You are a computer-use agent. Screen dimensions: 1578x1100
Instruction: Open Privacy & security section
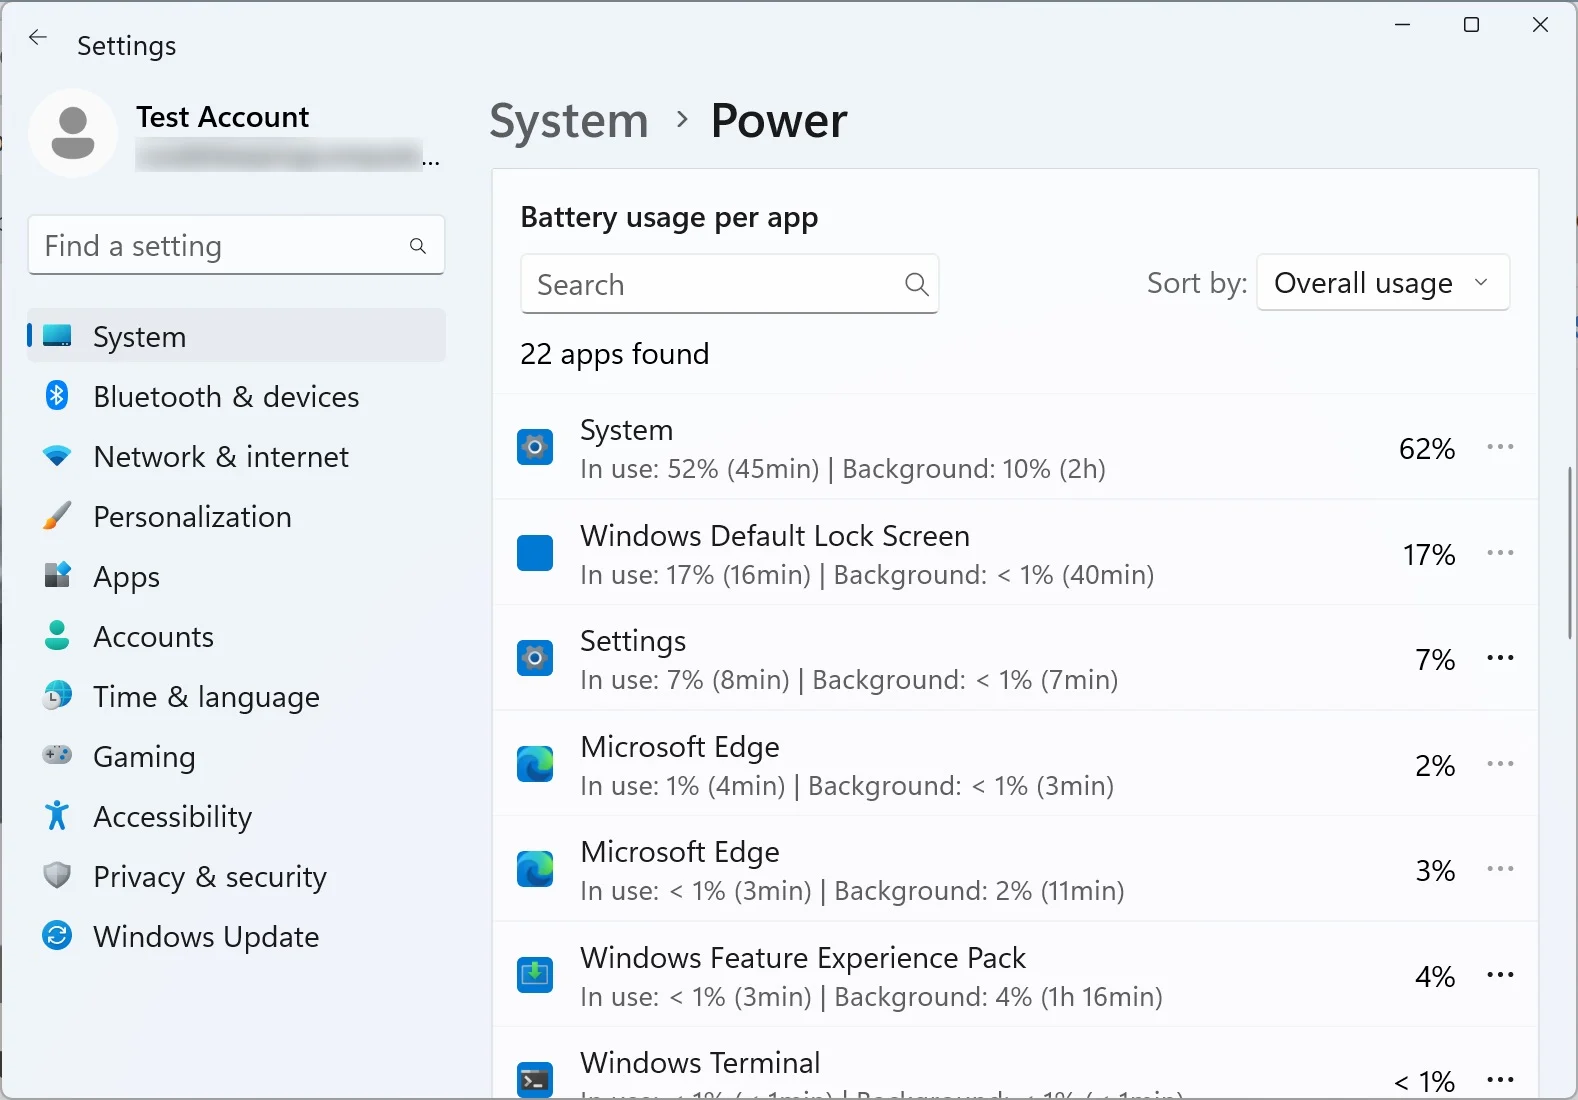point(209,877)
